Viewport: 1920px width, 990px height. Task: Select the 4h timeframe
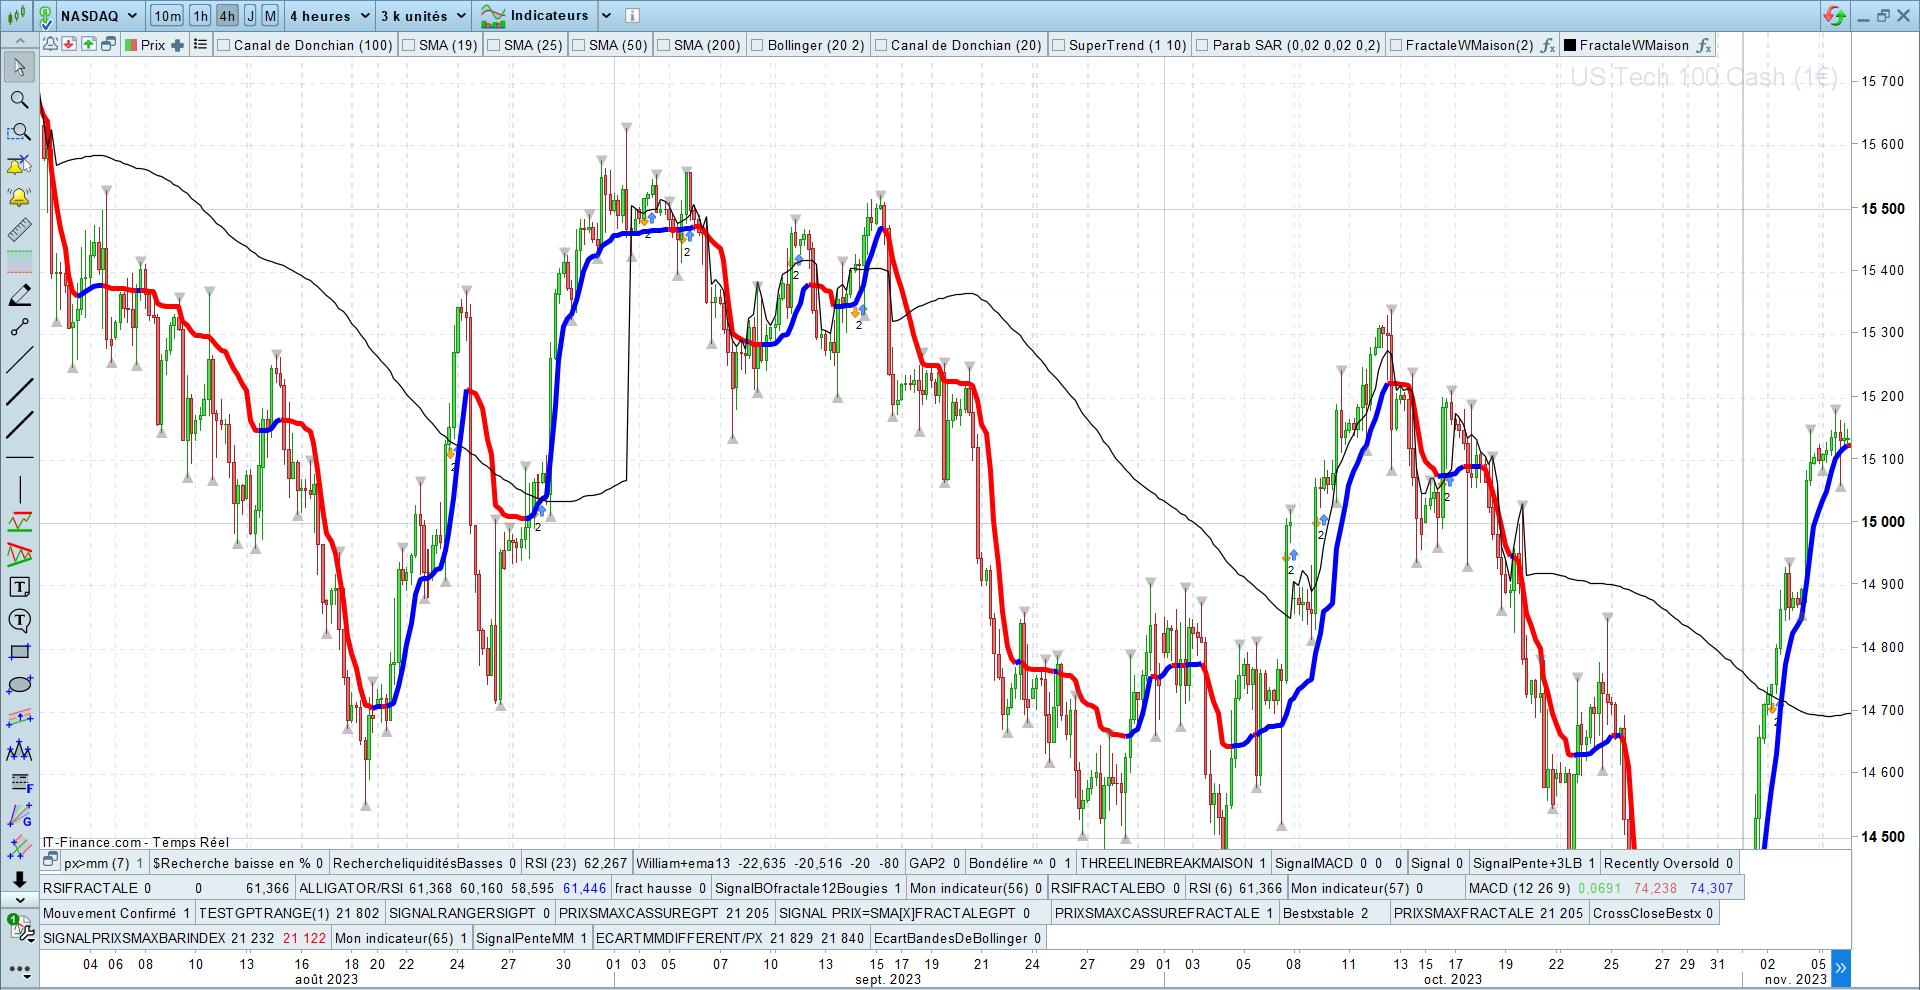(x=228, y=16)
